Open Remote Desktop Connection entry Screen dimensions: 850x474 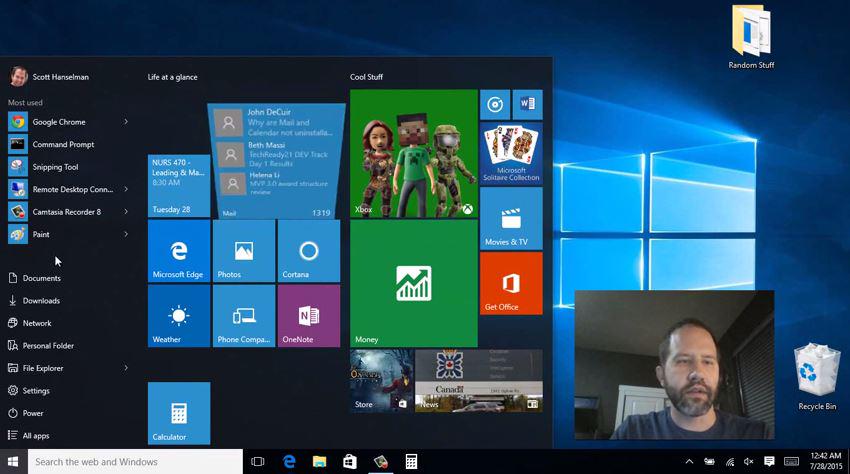pyautogui.click(x=68, y=189)
